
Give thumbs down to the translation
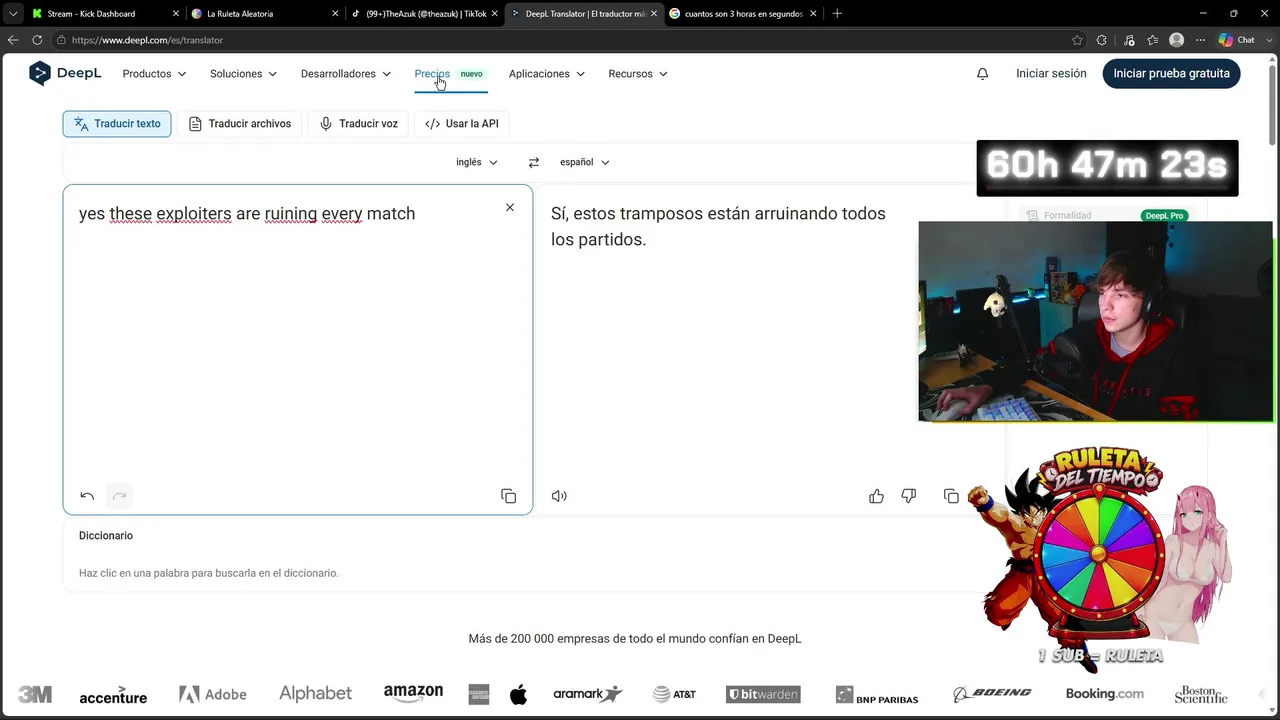pyautogui.click(x=909, y=496)
